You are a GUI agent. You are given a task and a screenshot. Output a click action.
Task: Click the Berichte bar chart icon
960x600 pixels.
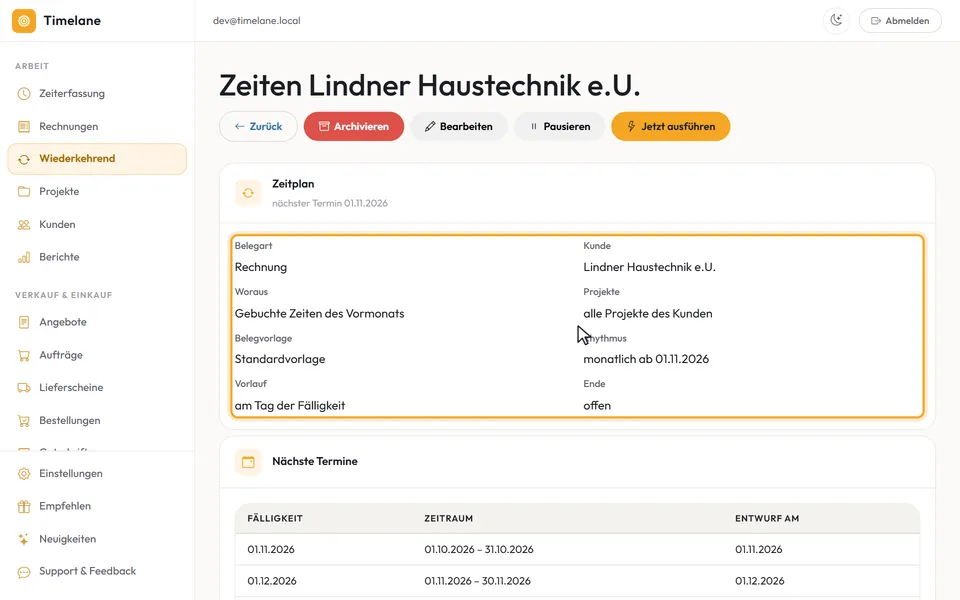point(24,257)
